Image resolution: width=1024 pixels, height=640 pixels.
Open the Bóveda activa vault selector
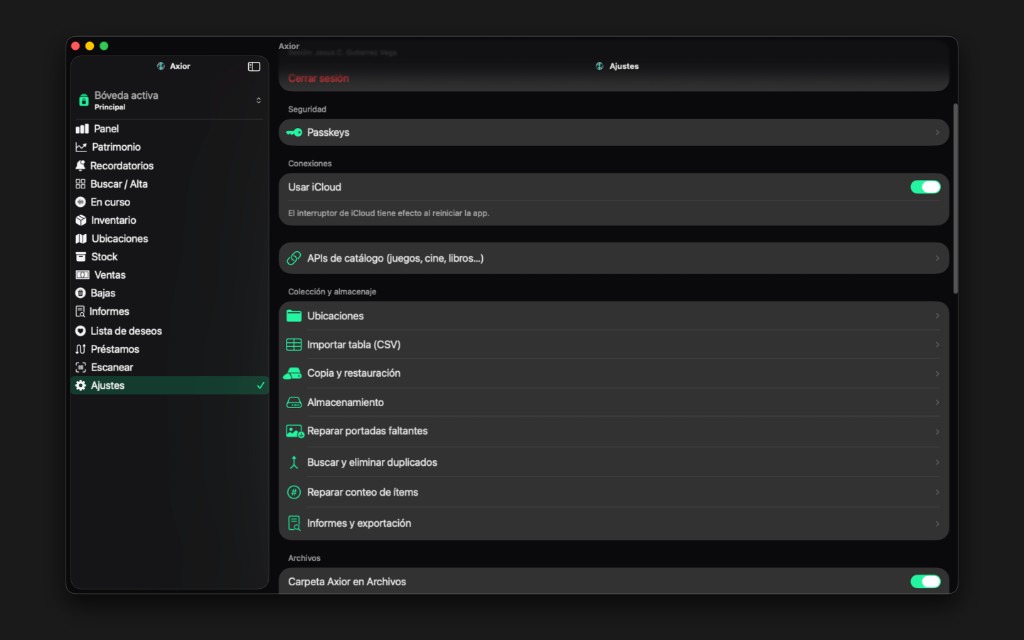click(x=169, y=101)
